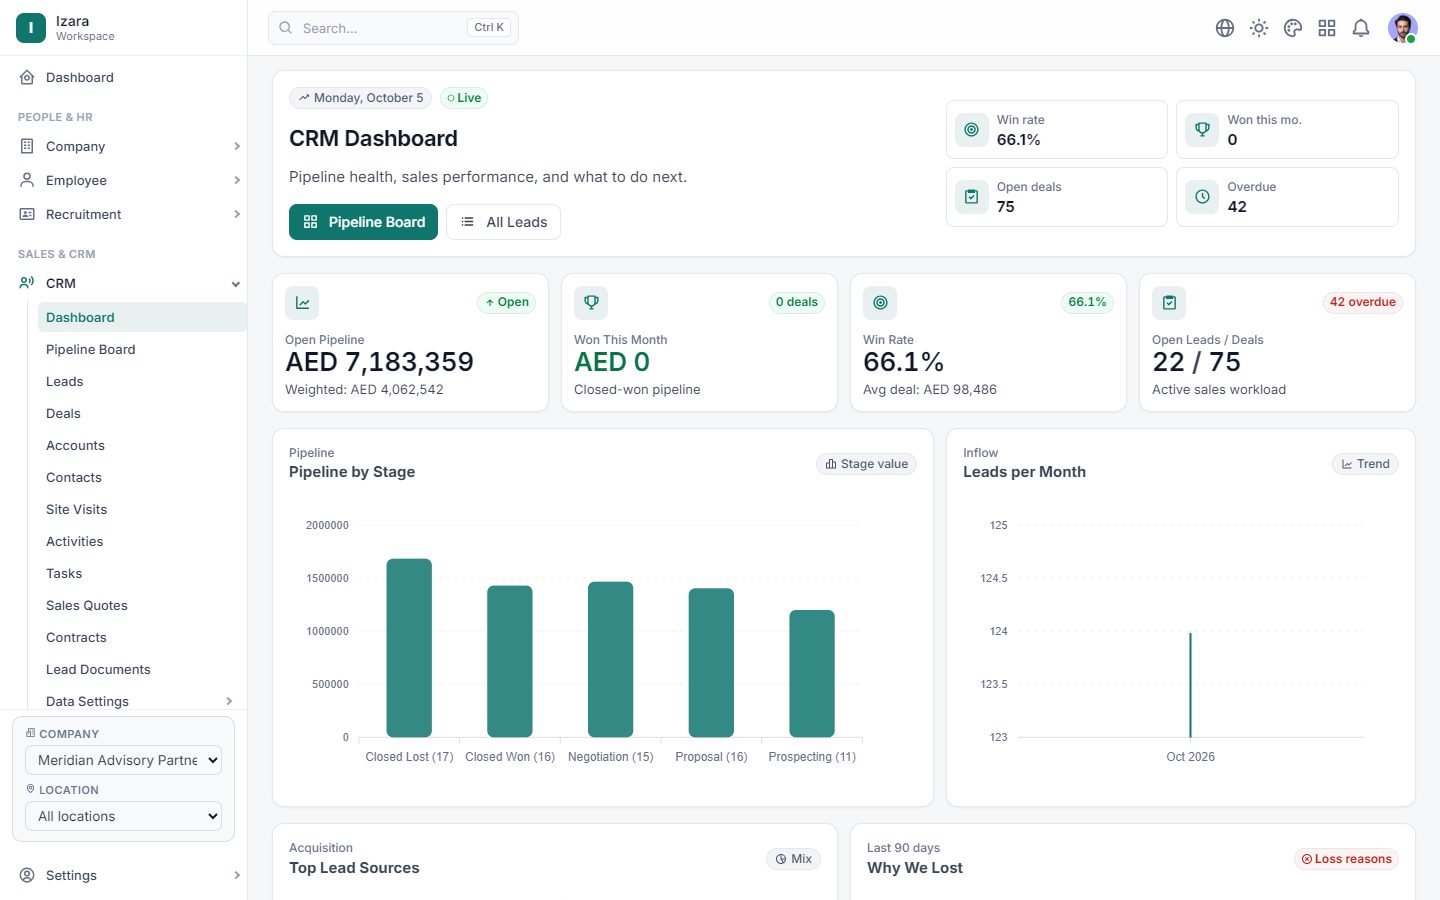Image resolution: width=1440 pixels, height=900 pixels.
Task: Click the Izara workspace logo
Action: point(31,28)
